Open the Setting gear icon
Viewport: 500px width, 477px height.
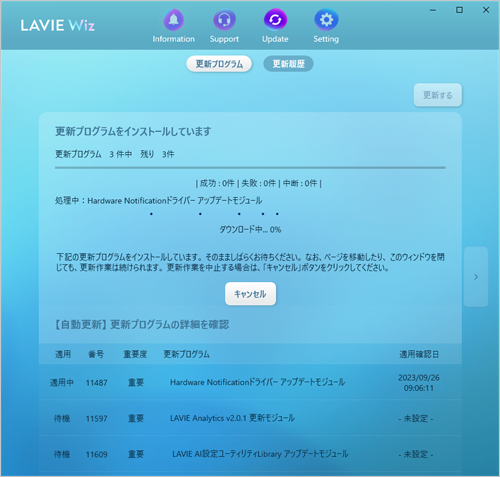click(x=326, y=20)
